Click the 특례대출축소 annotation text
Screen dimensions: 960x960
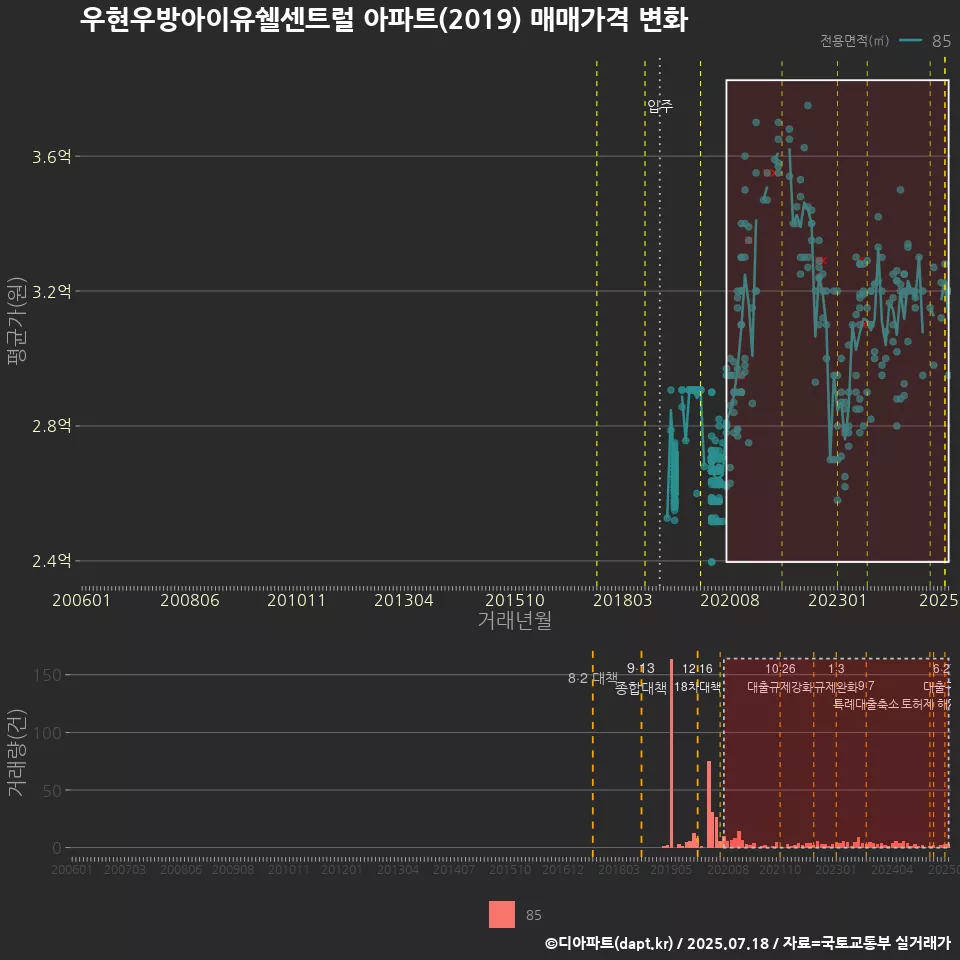click(x=866, y=704)
